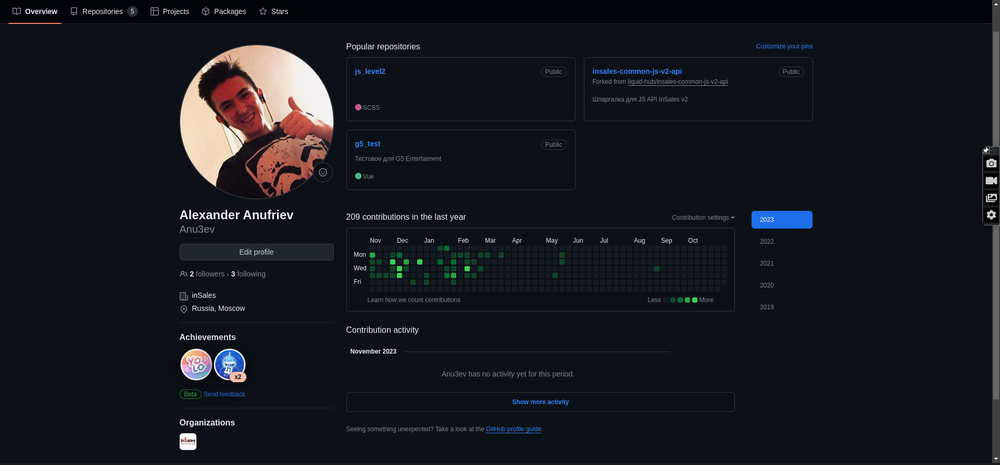
Task: Open the Stars tab
Action: coord(273,11)
